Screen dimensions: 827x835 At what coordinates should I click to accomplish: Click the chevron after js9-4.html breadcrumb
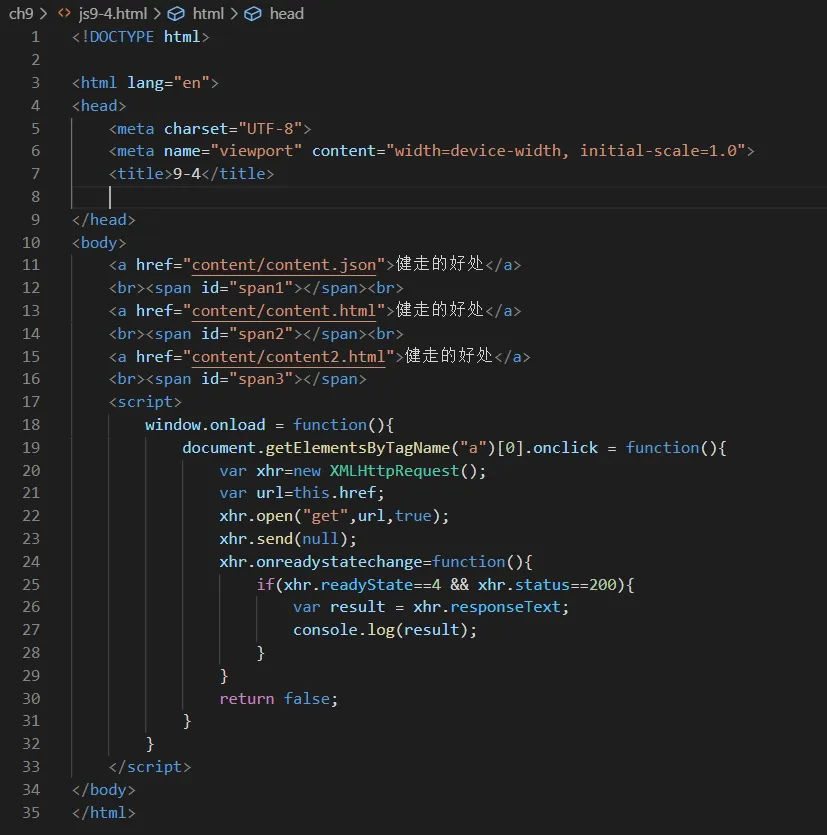[x=156, y=14]
